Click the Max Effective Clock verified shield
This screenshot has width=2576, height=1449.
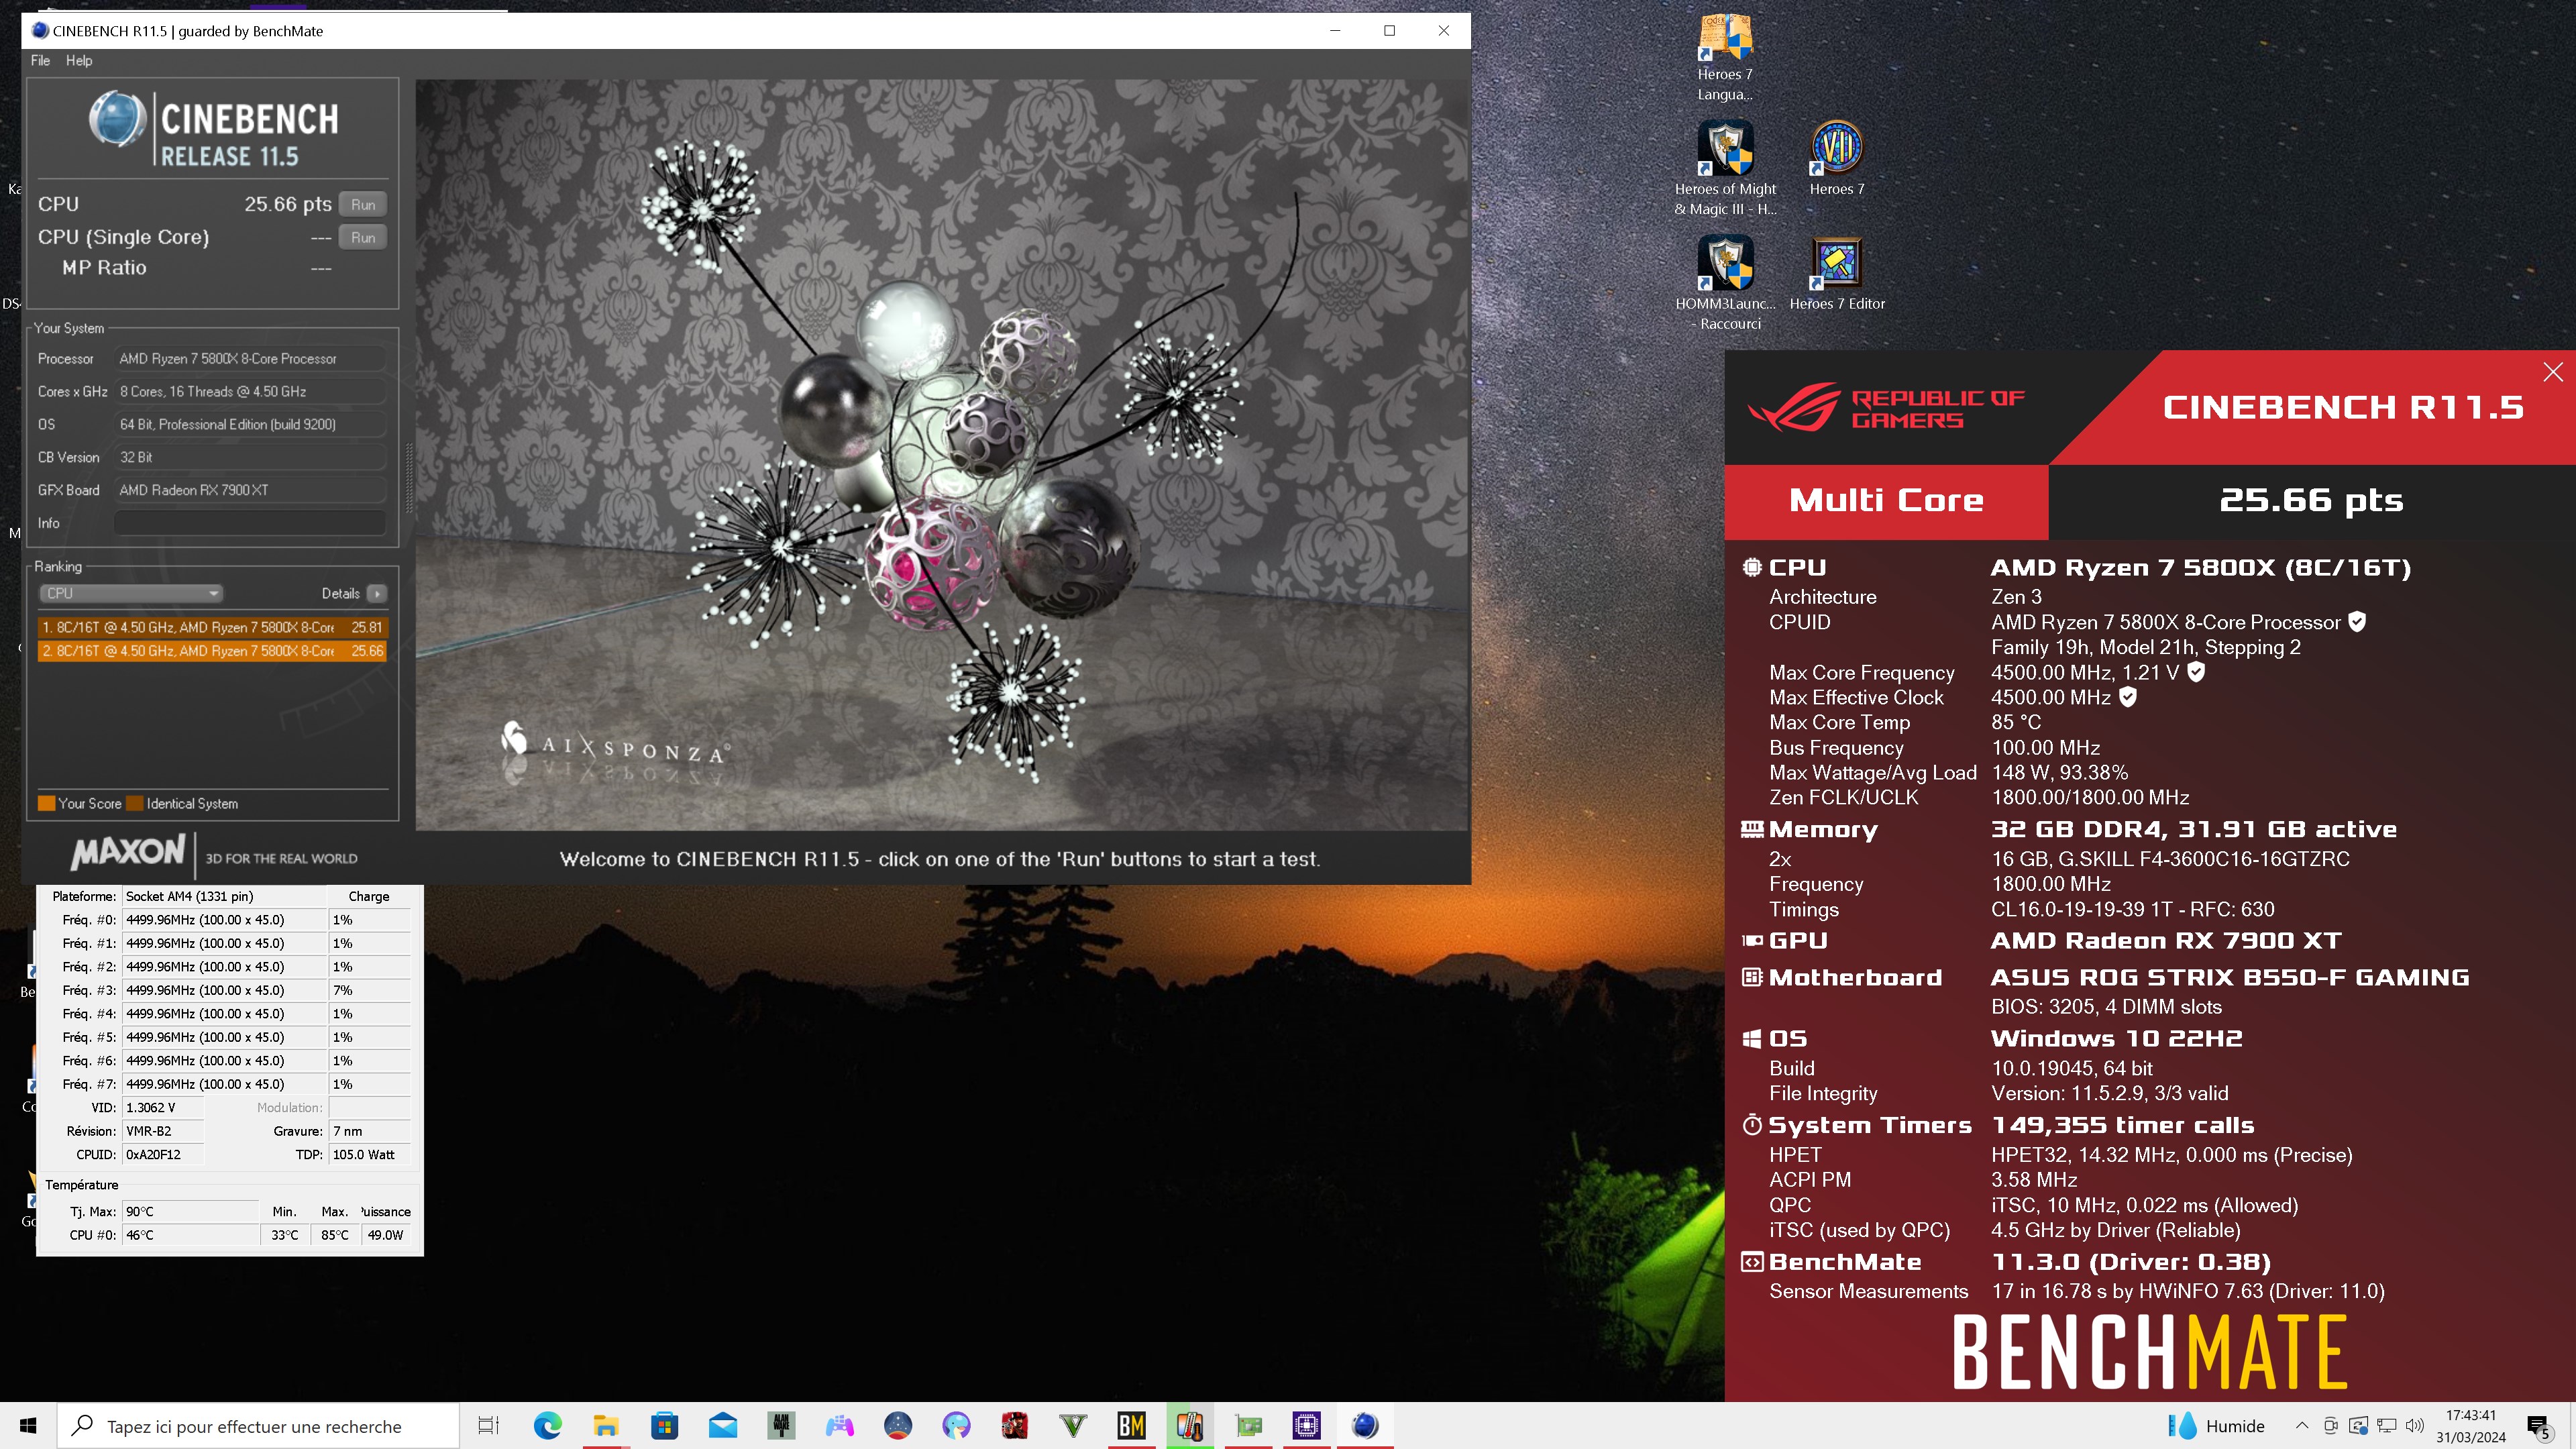pyautogui.click(x=2128, y=697)
